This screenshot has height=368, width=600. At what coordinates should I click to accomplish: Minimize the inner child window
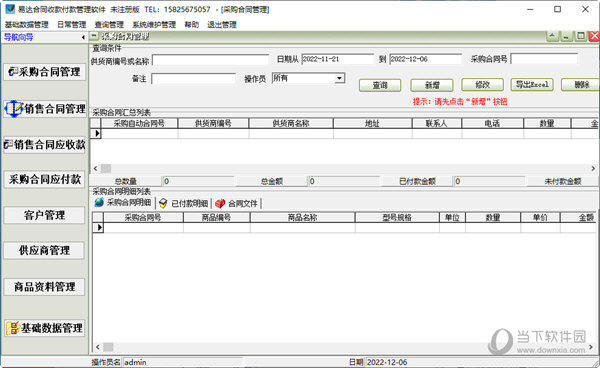click(566, 36)
